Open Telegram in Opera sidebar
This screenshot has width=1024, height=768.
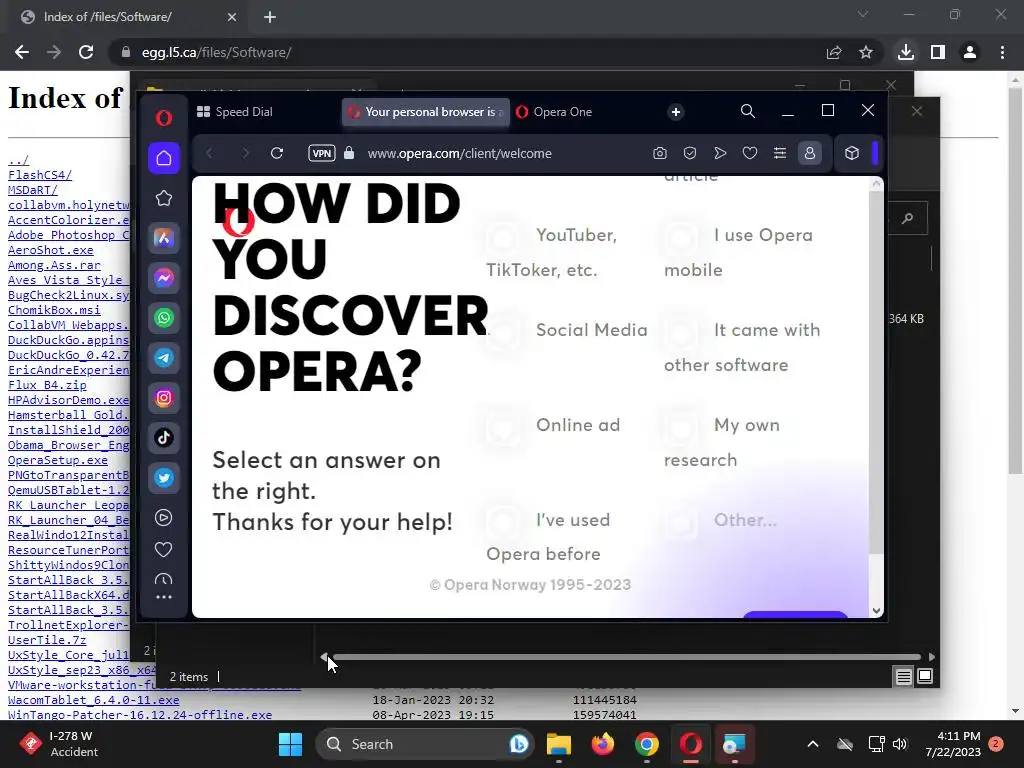164,358
